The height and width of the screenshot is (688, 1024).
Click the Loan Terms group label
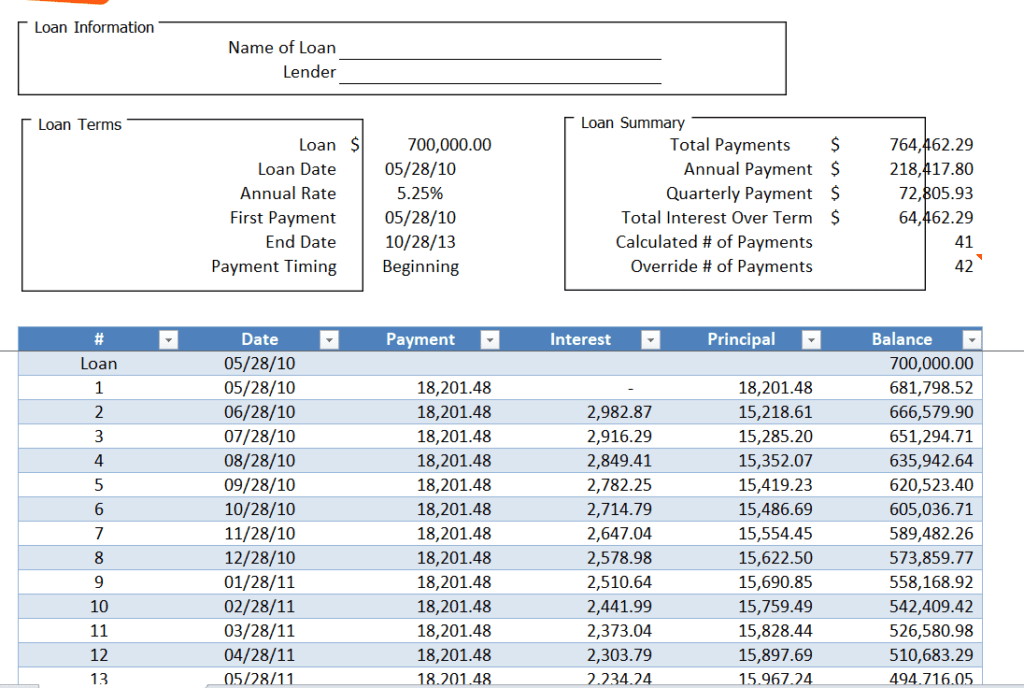[x=80, y=125]
